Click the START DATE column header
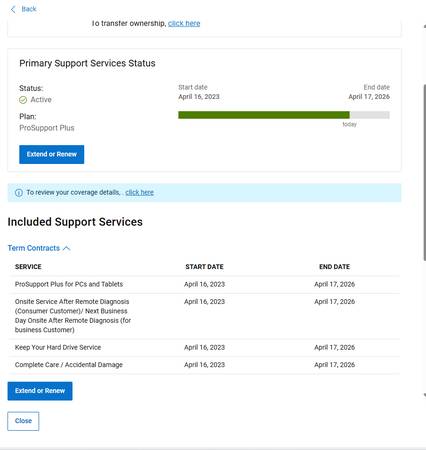The width and height of the screenshot is (426, 450). coord(204,267)
